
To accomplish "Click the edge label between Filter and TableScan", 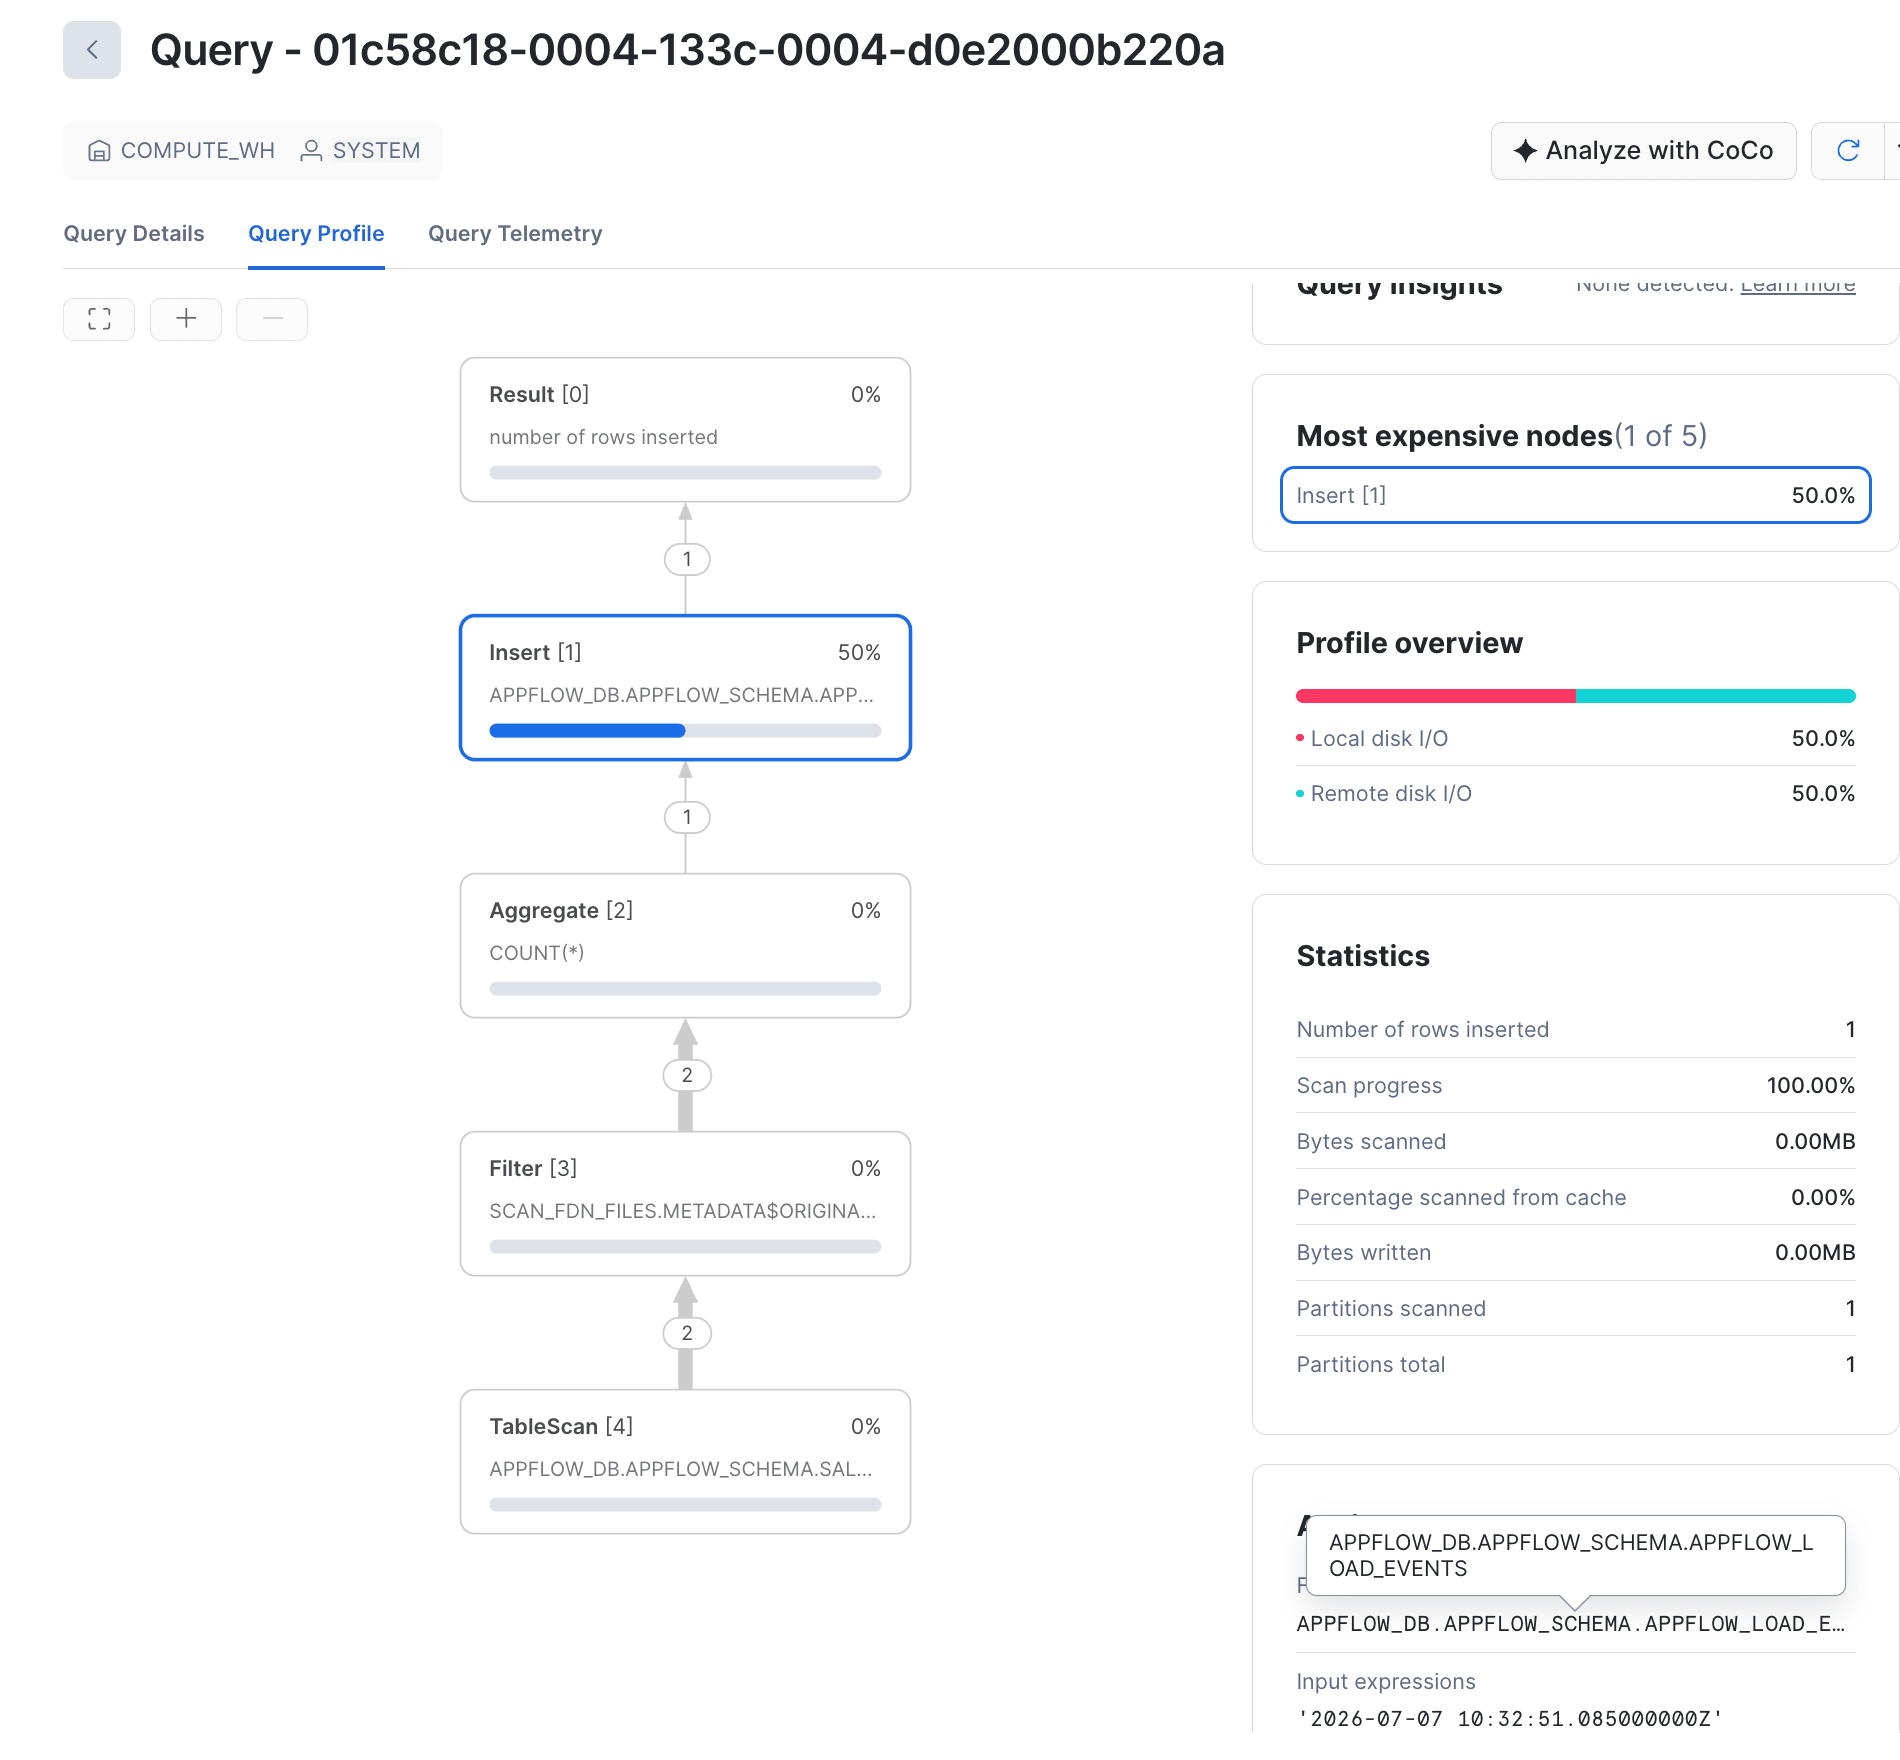I will [687, 1333].
